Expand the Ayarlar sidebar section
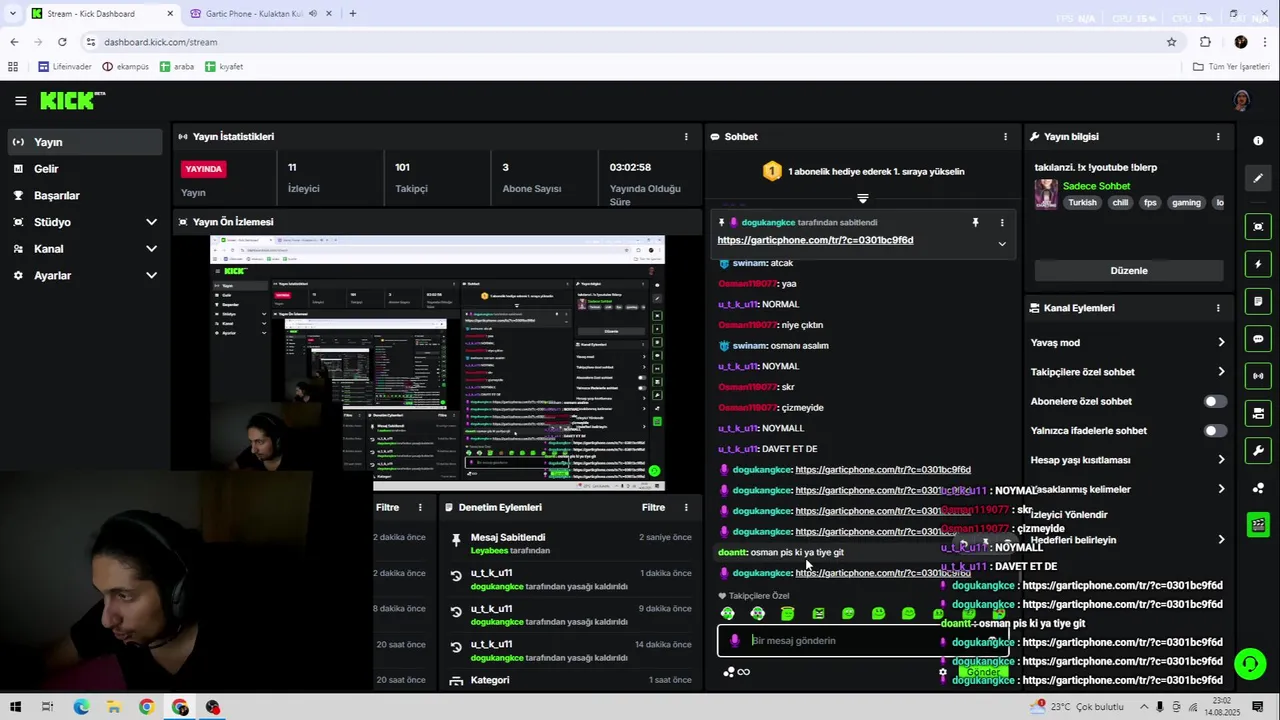 [x=151, y=276]
